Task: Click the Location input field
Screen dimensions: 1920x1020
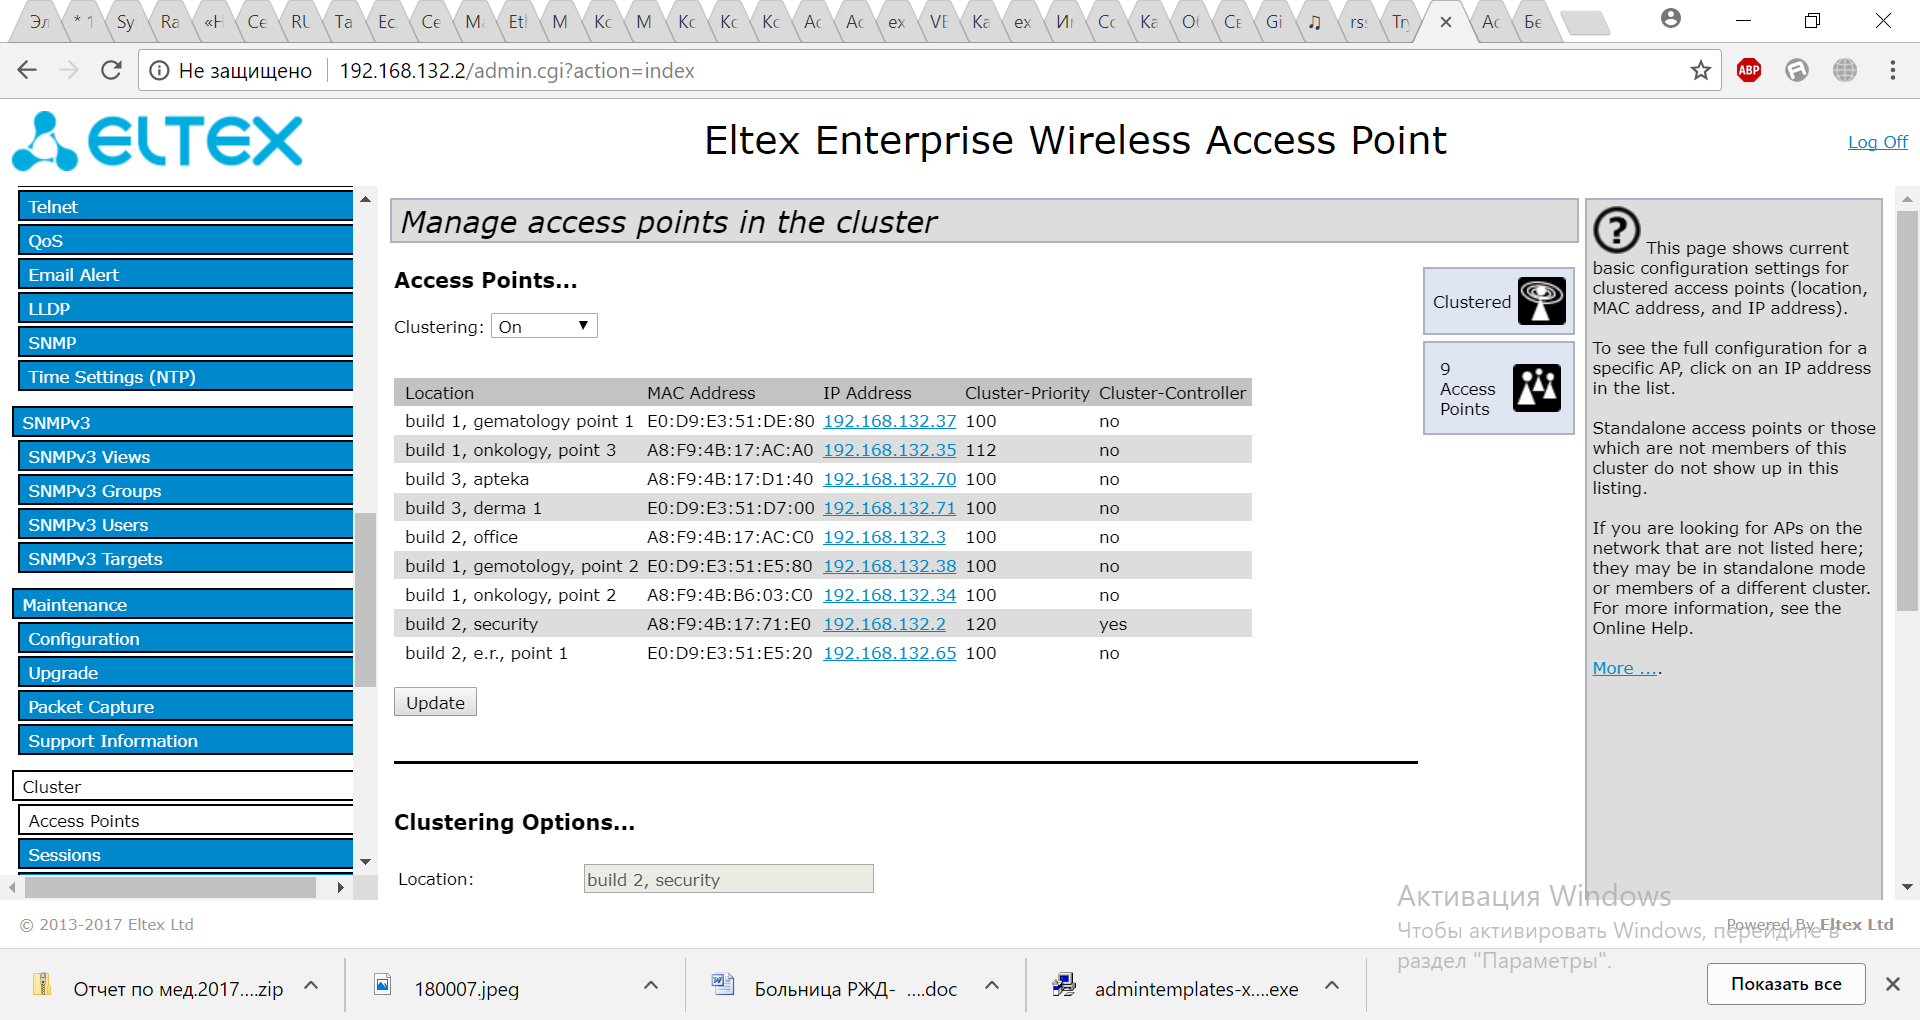Action: click(728, 879)
